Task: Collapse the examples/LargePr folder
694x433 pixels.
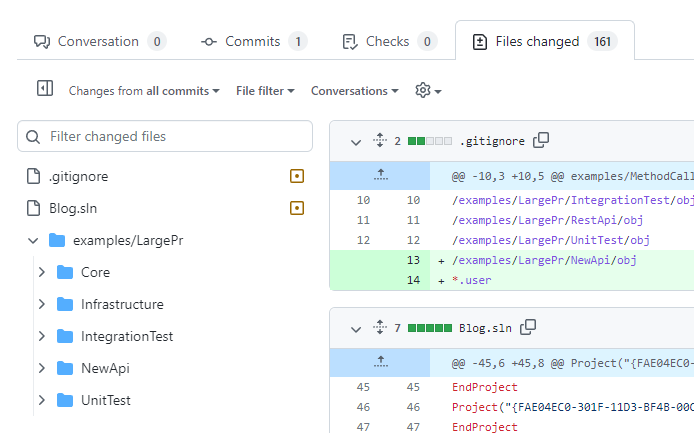Action: [x=33, y=240]
